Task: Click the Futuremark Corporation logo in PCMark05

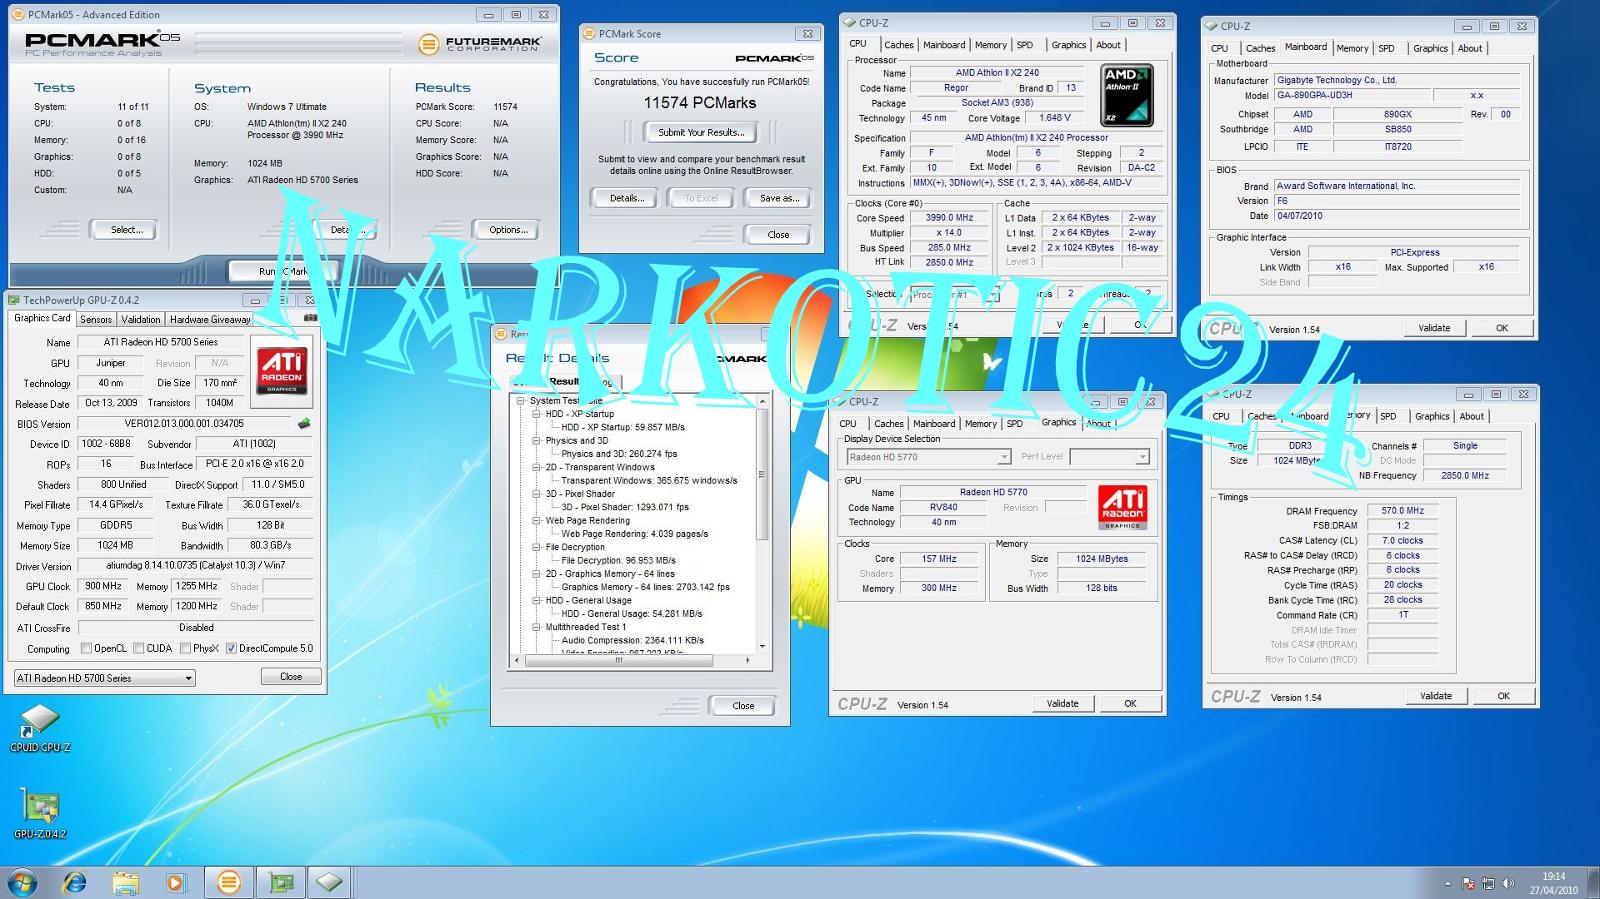Action: pos(480,44)
